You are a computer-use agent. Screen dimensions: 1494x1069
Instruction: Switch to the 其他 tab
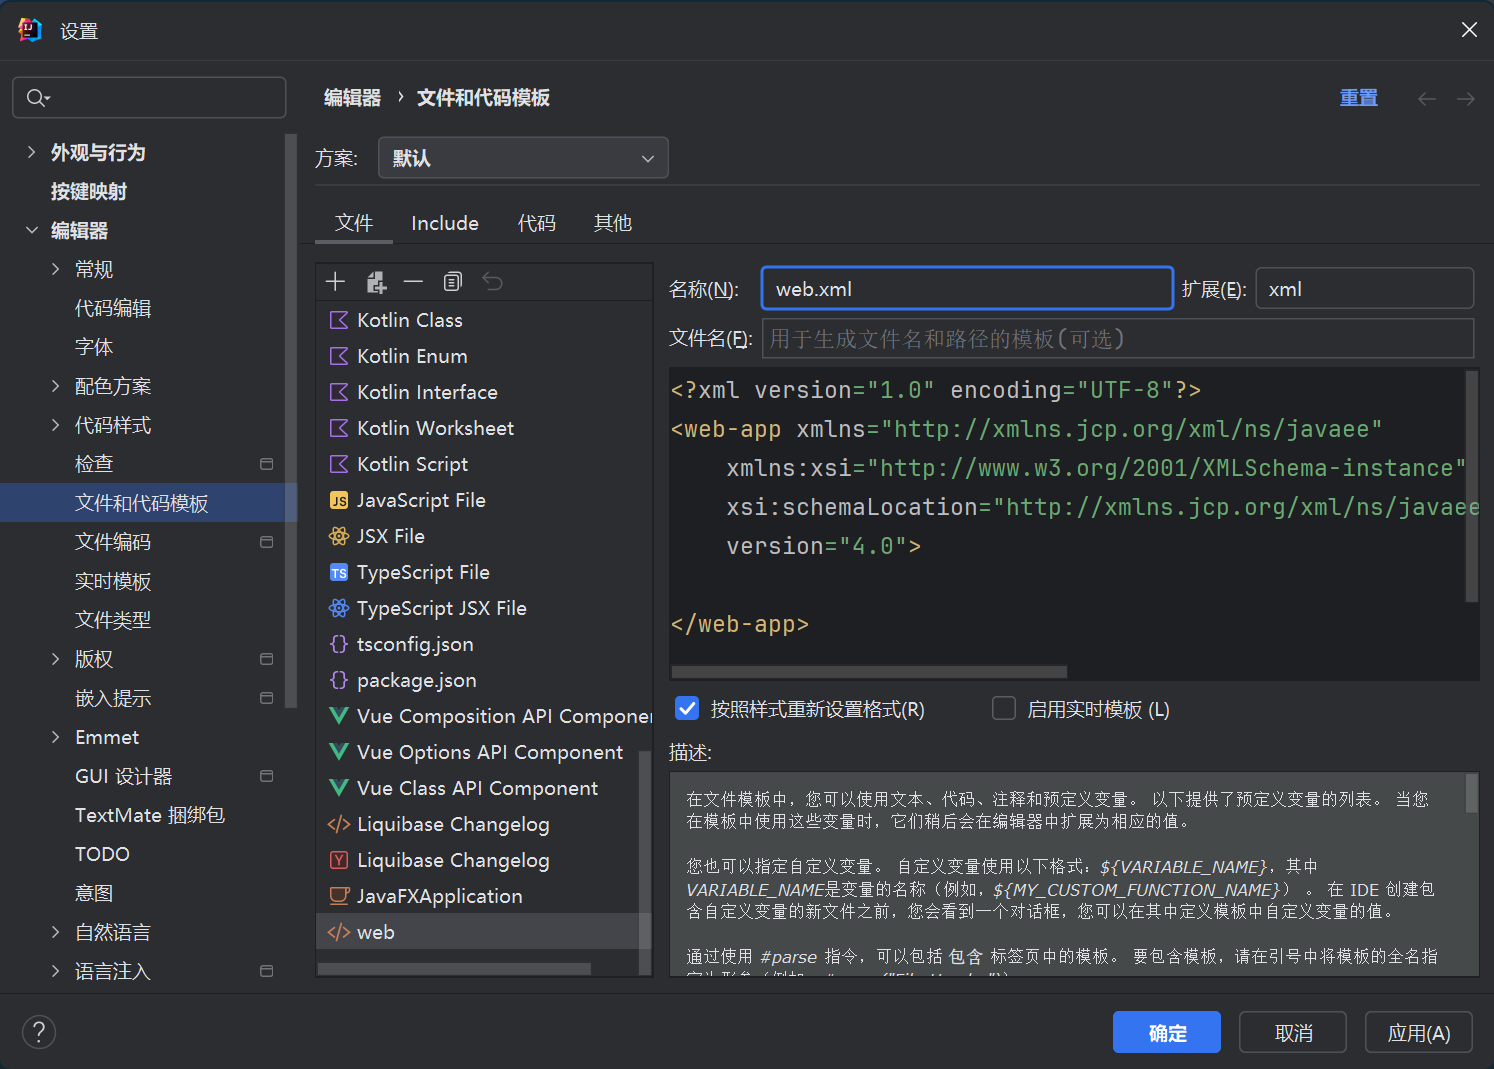click(613, 223)
